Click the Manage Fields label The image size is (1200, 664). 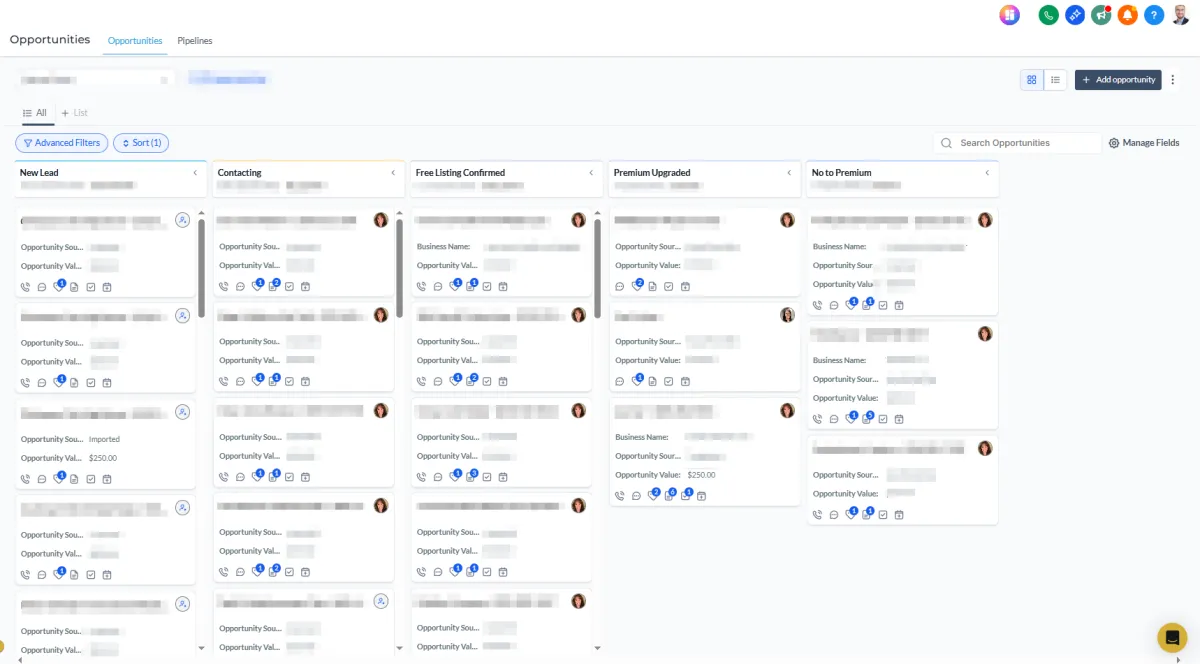point(1151,143)
